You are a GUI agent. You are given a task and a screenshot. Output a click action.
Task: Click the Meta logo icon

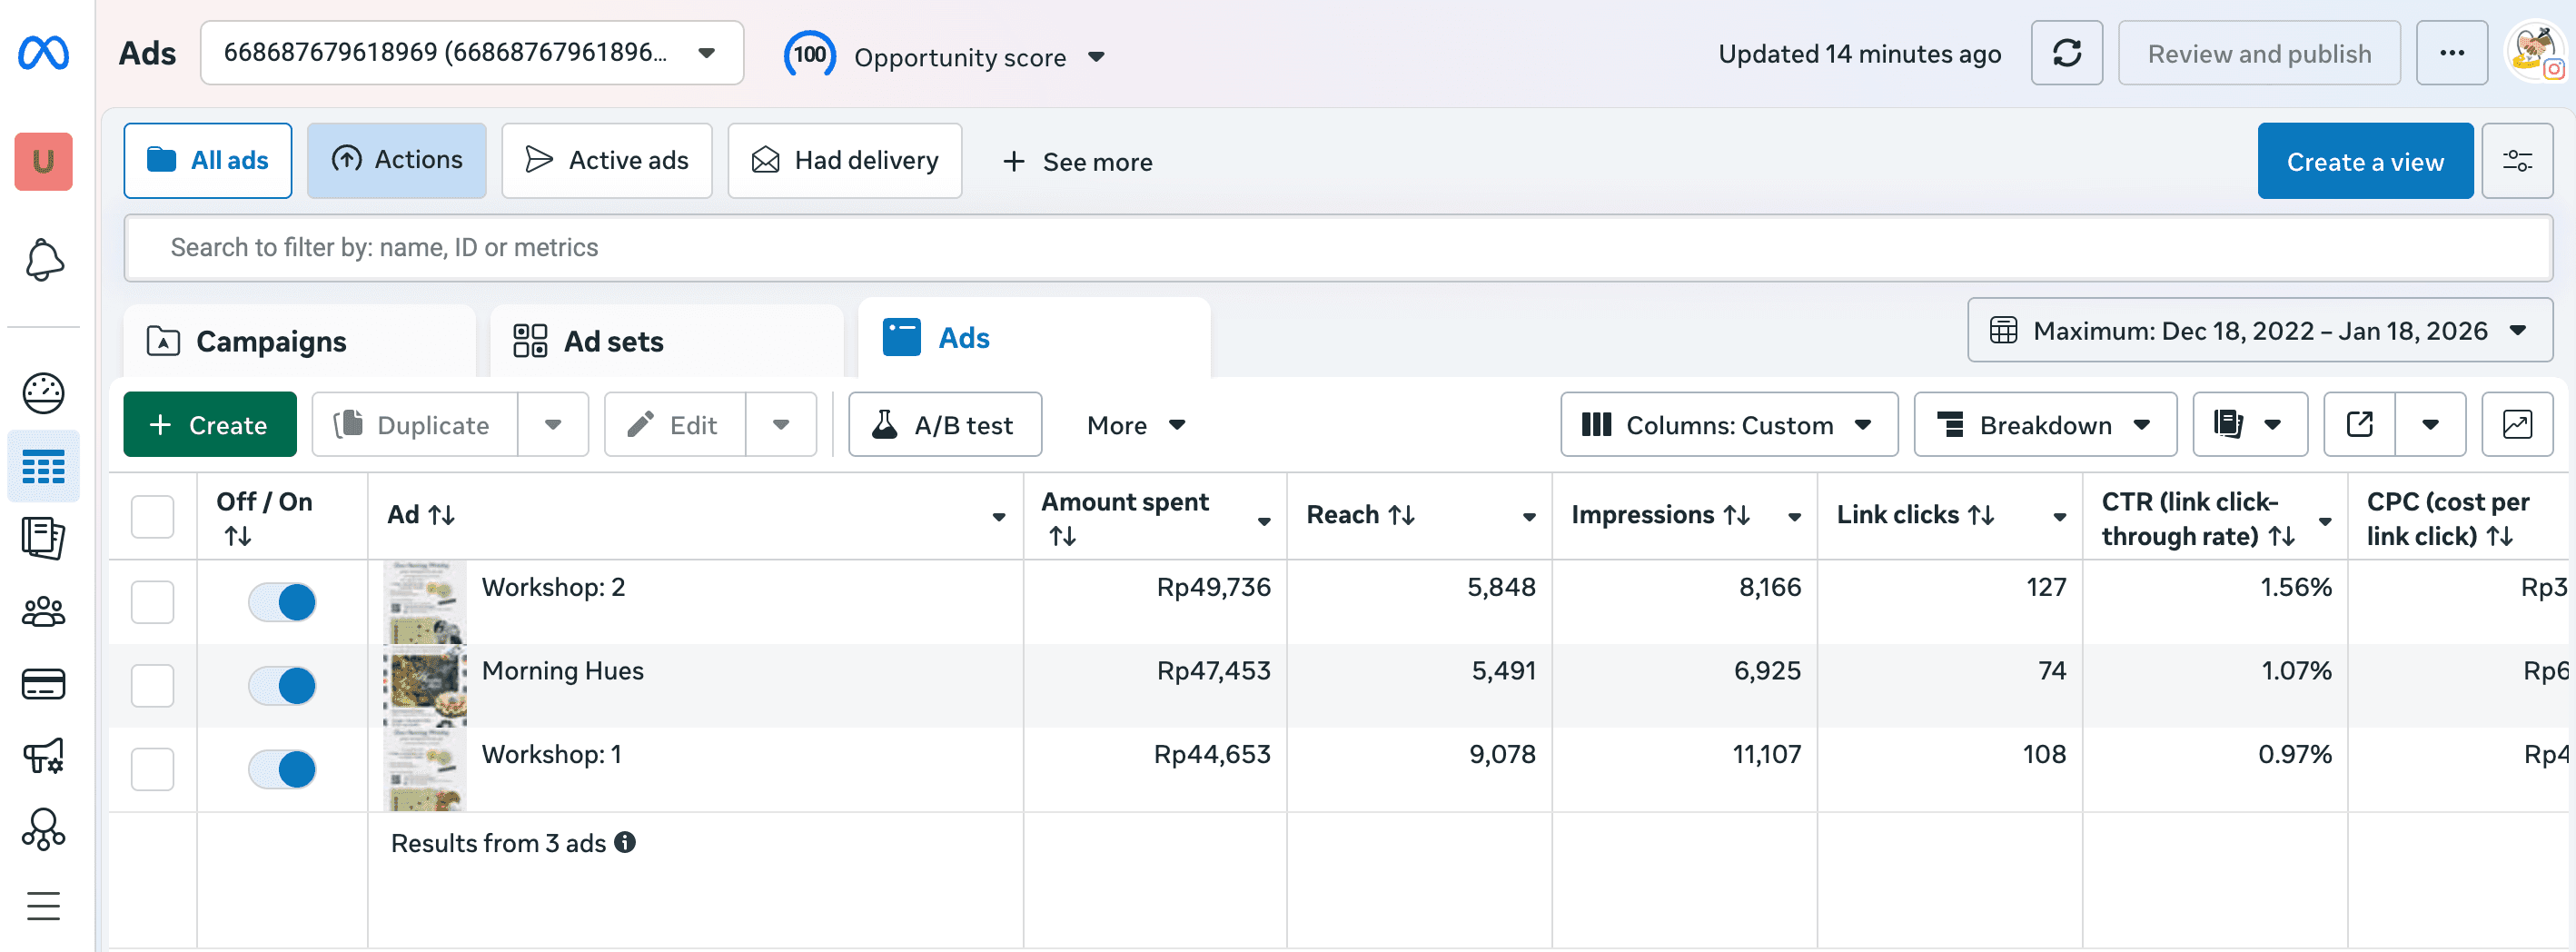(x=43, y=53)
